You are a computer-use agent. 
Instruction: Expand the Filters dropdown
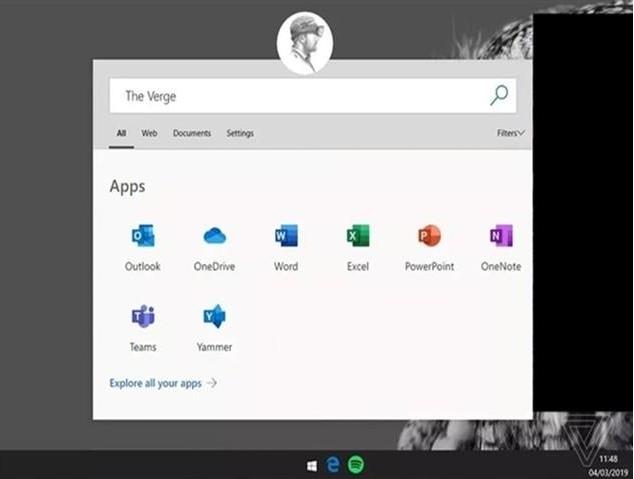coord(510,133)
